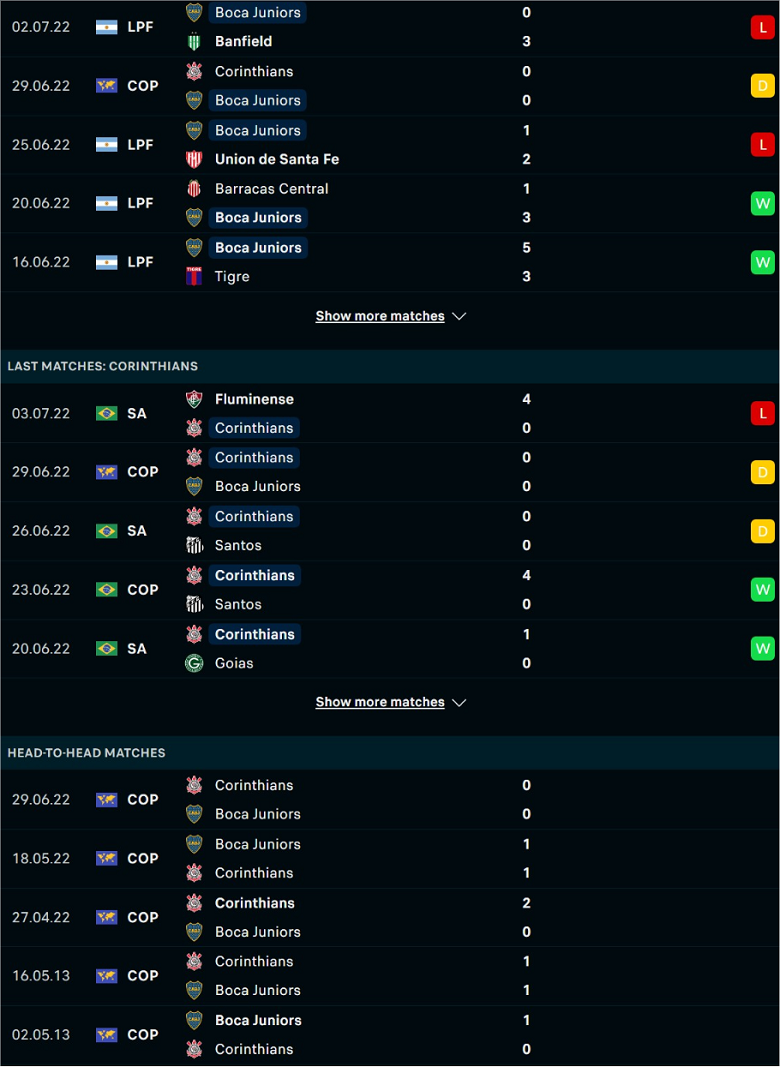
Task: Click Banfield team crest icon
Action: click(194, 42)
